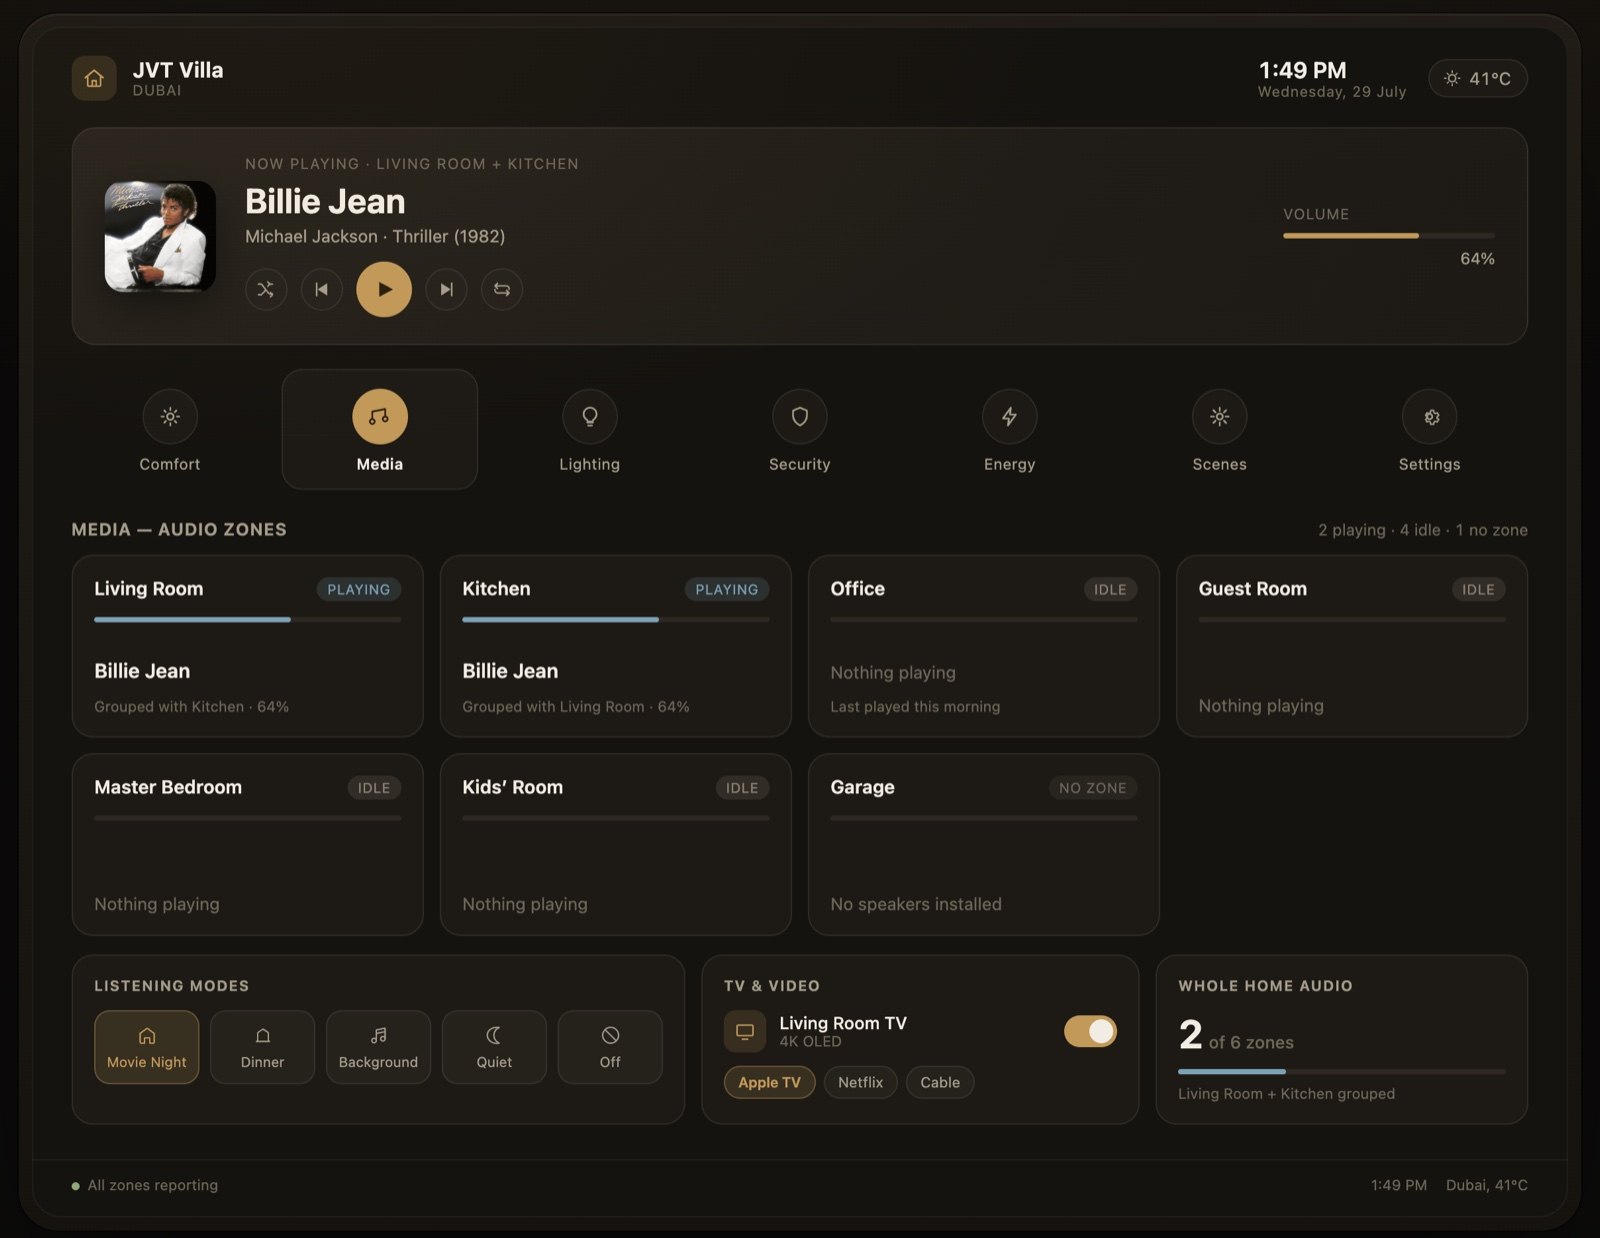Image resolution: width=1600 pixels, height=1238 pixels.
Task: Open the Kitchen audio zone card
Action: (x=616, y=646)
